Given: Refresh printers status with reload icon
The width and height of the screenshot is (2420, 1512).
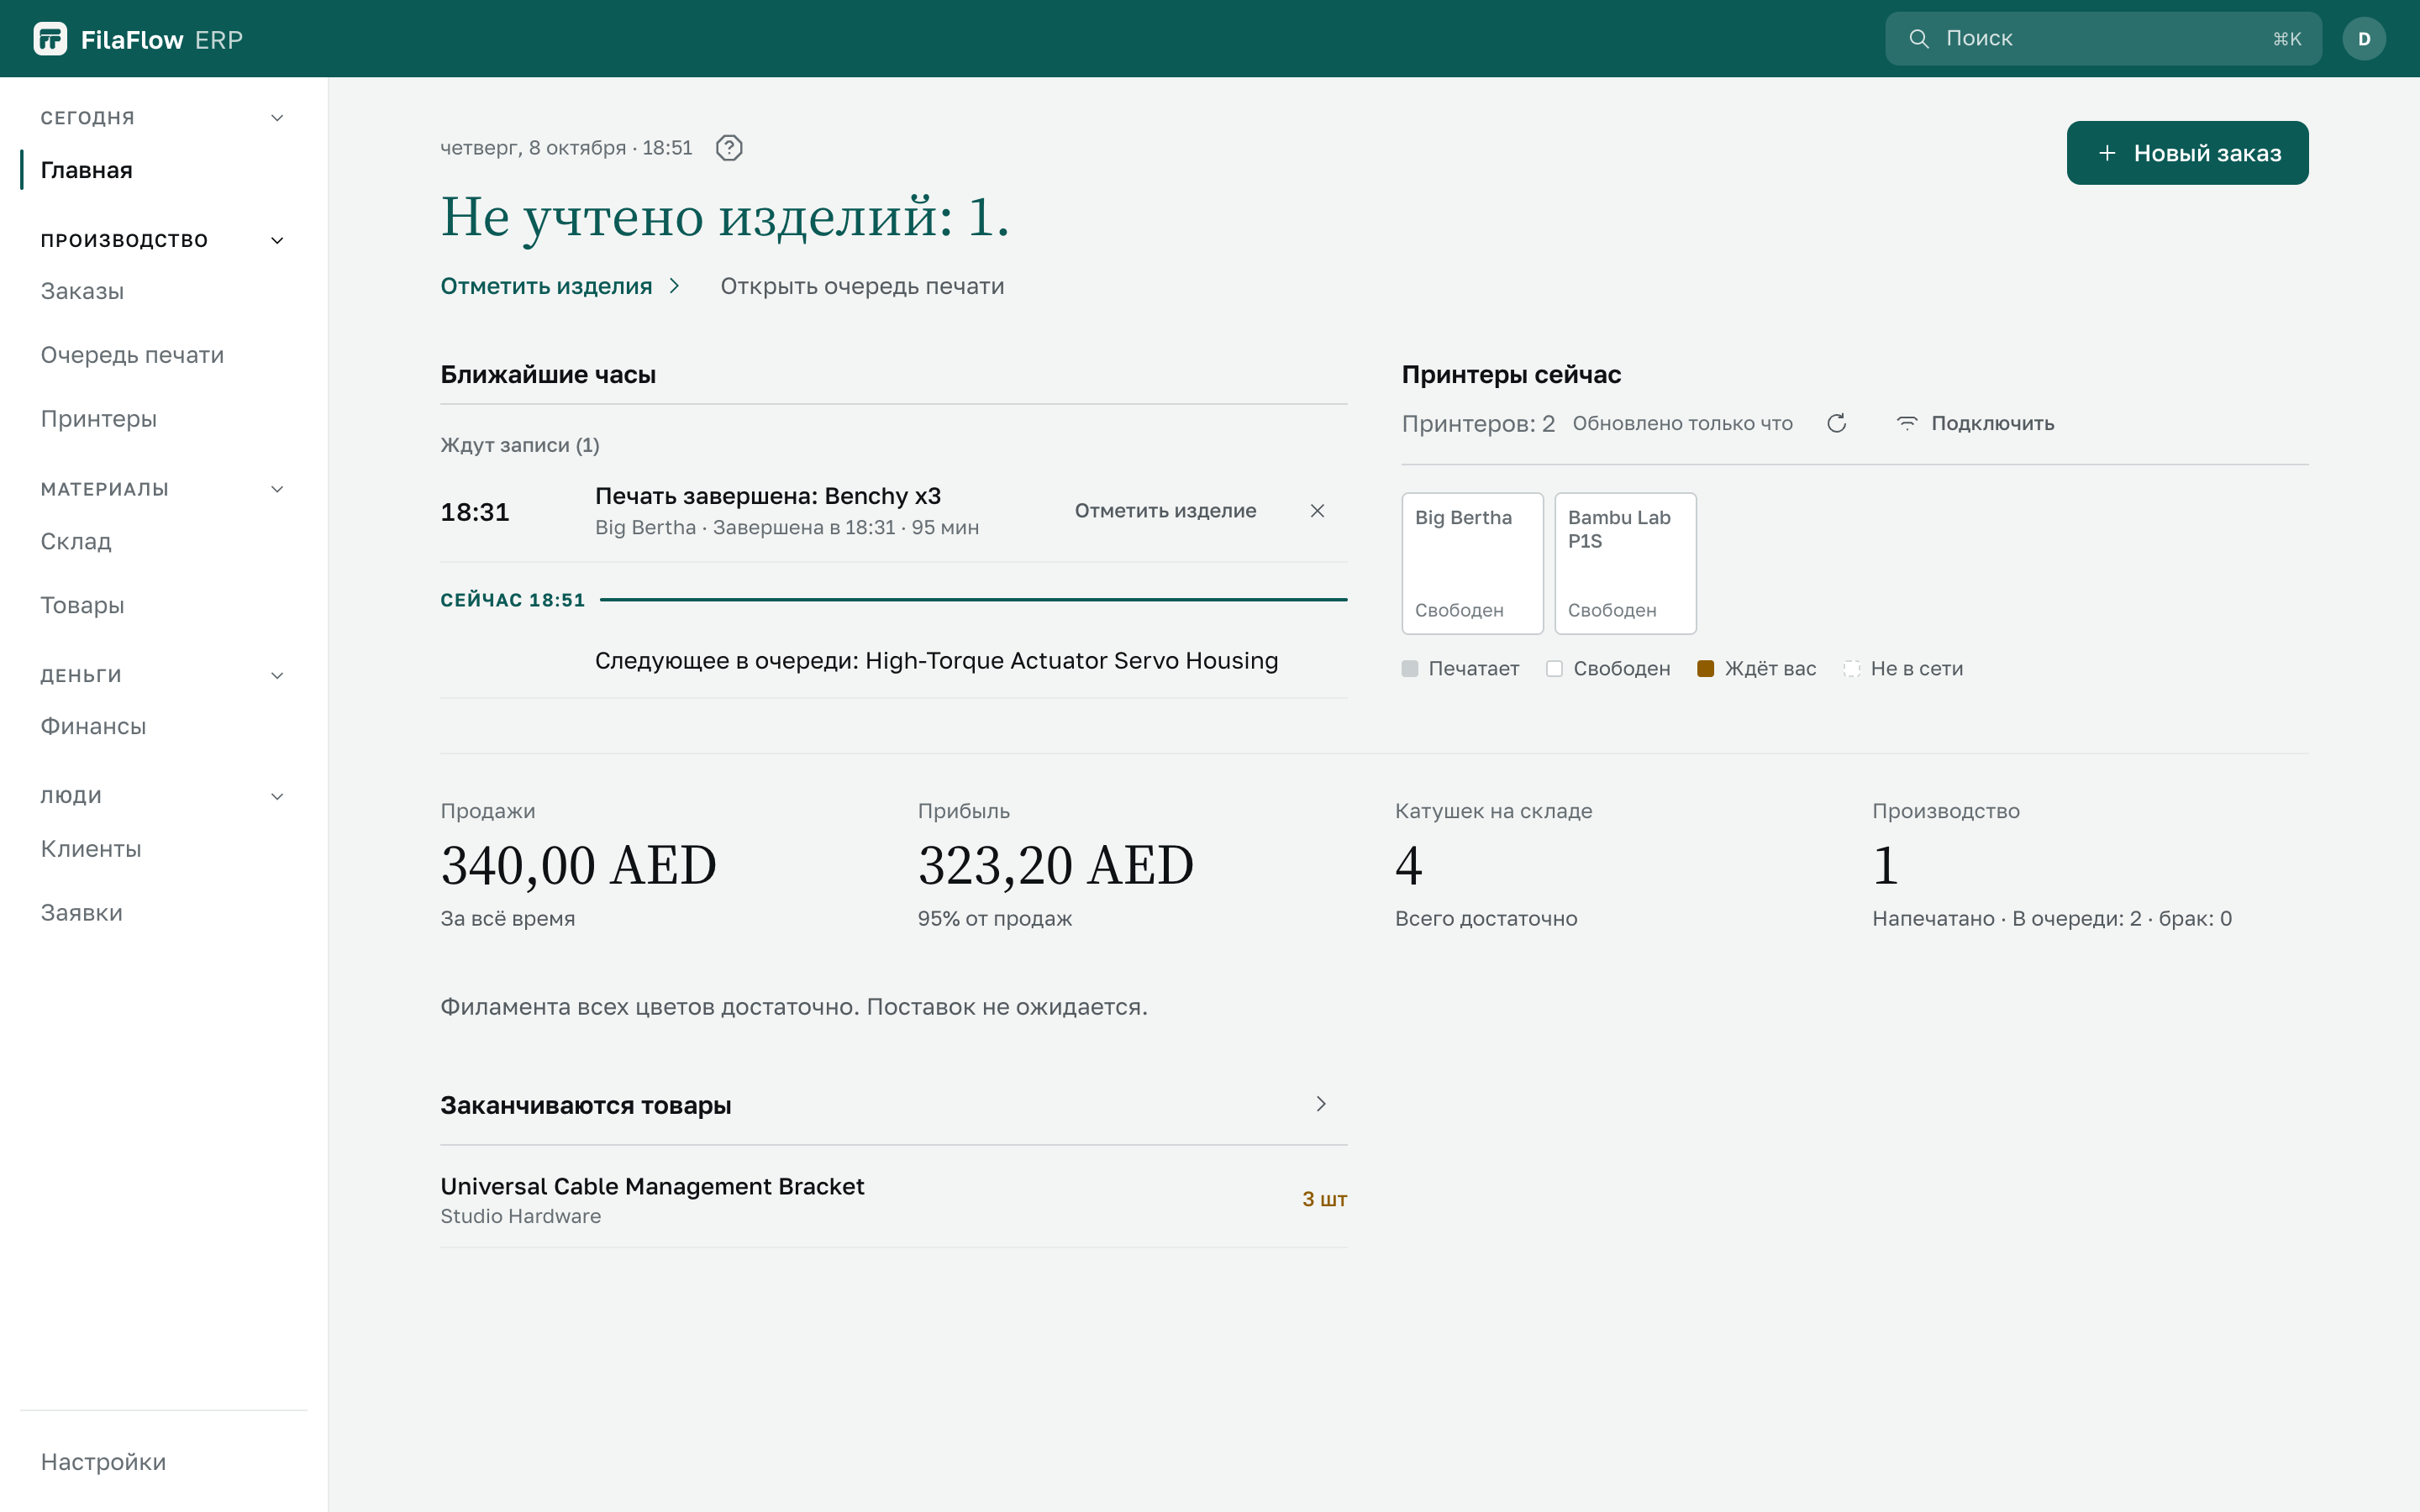Looking at the screenshot, I should (1836, 423).
